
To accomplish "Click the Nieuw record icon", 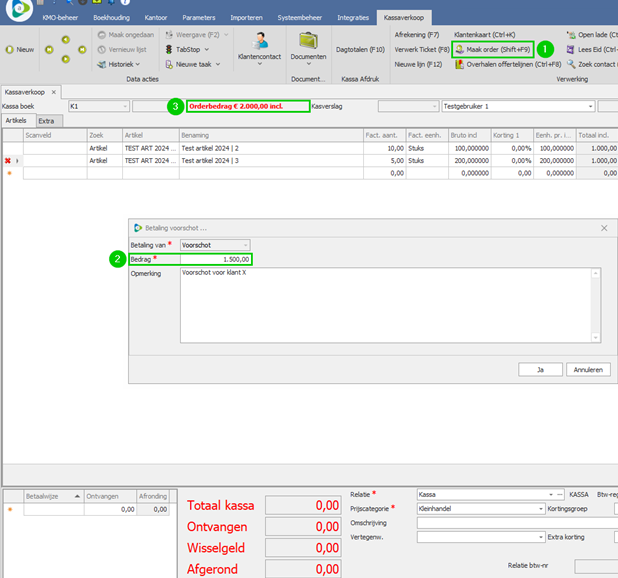I will [9, 50].
